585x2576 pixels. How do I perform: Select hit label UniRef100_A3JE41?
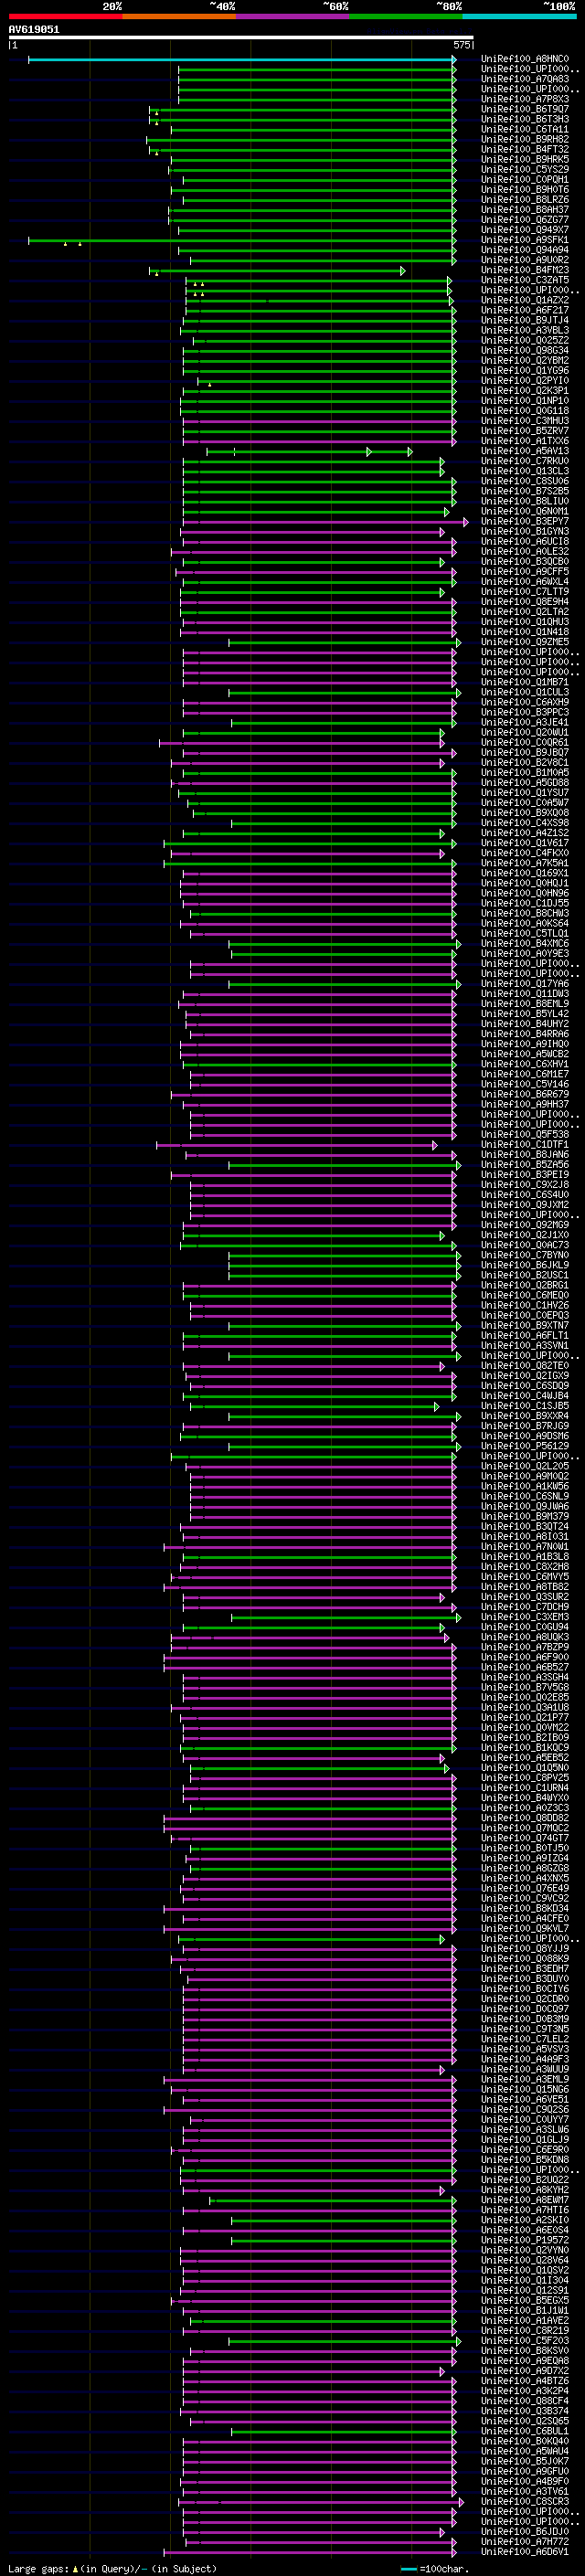pos(524,722)
